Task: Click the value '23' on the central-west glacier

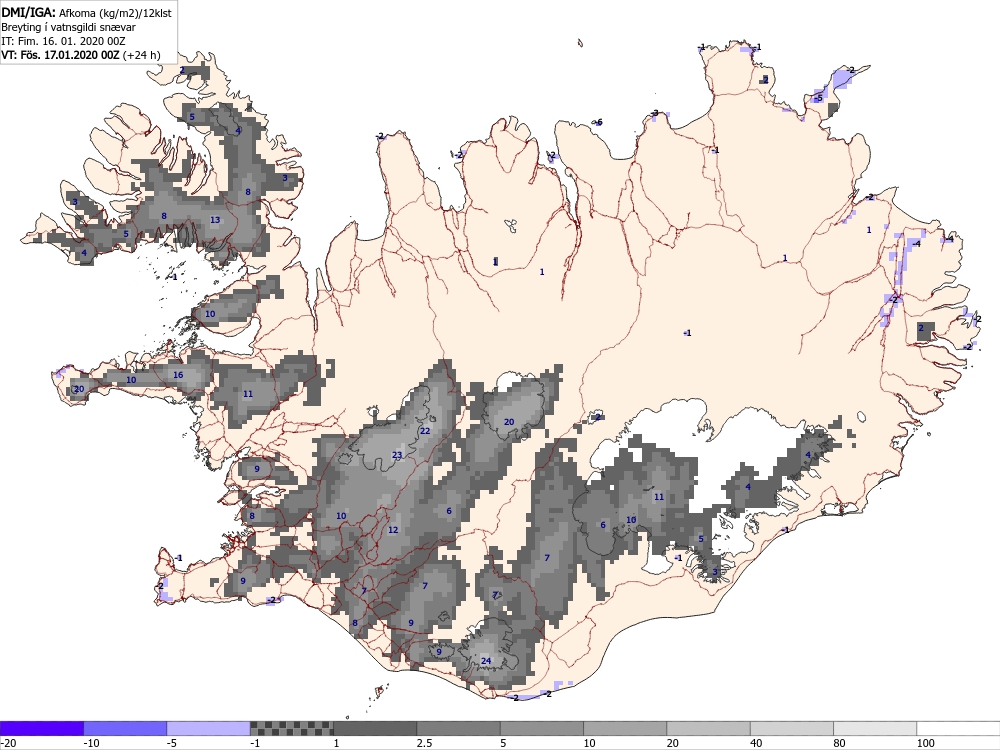Action: [x=397, y=455]
